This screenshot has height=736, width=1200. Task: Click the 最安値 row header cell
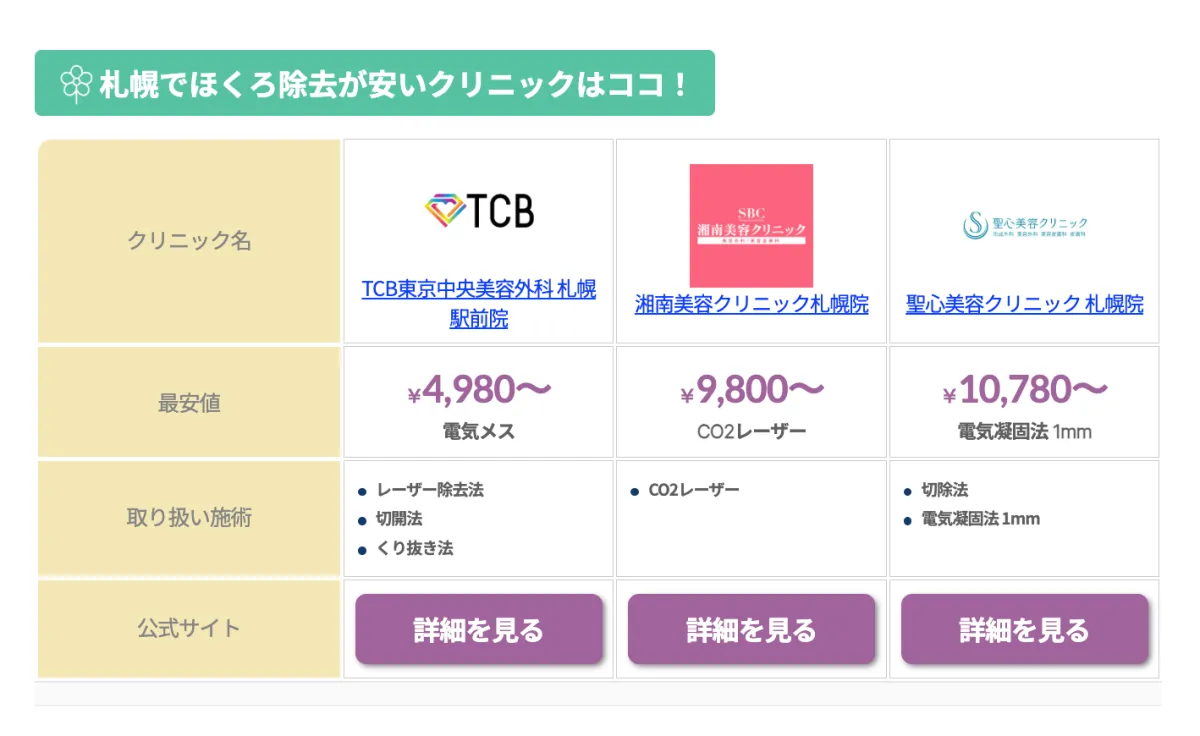[190, 403]
